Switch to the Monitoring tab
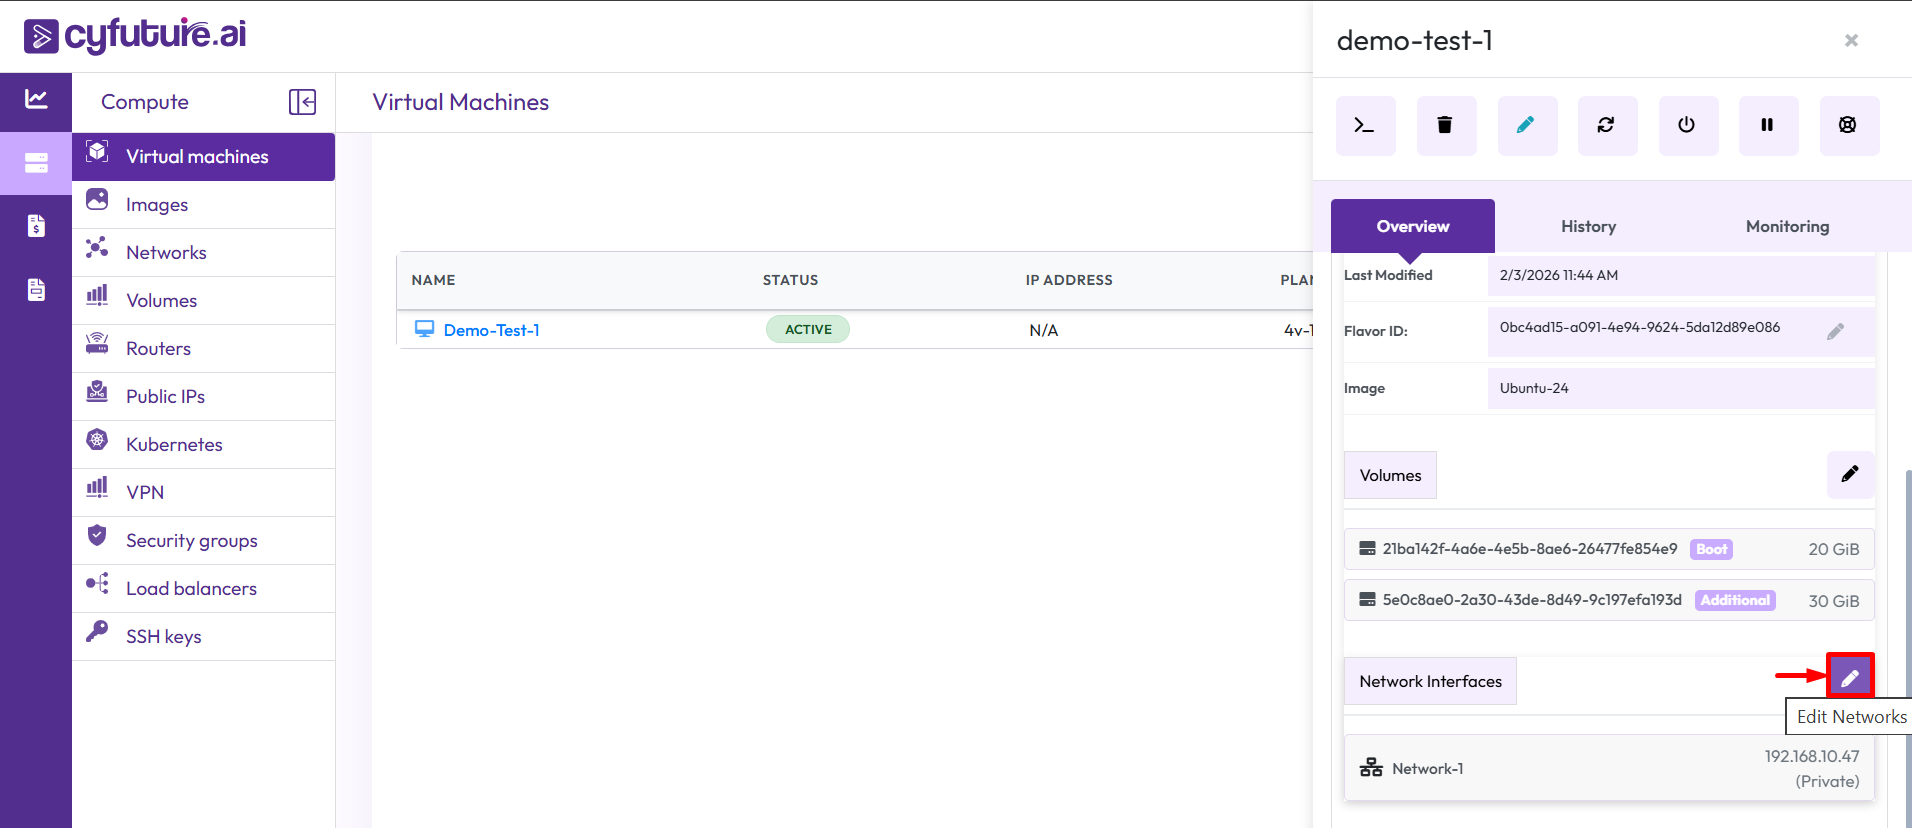The image size is (1912, 828). click(x=1786, y=226)
